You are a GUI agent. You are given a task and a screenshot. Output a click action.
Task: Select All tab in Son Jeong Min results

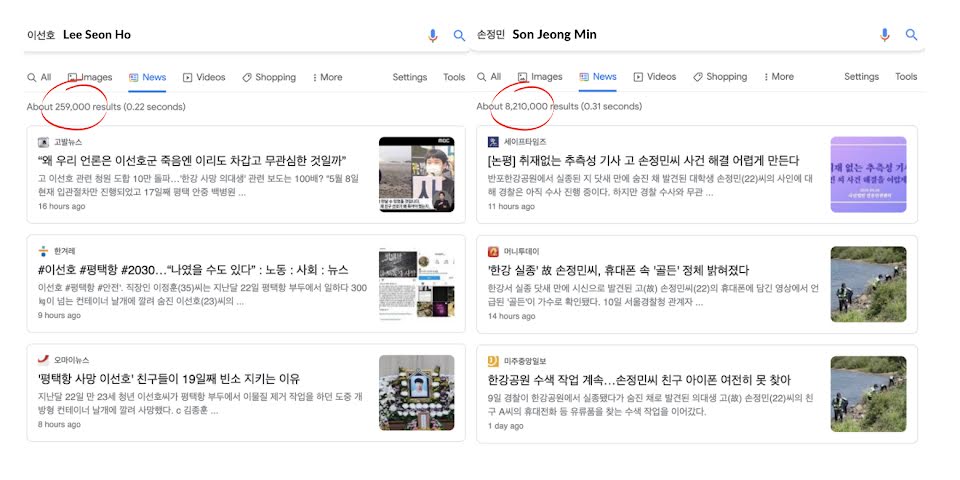[x=489, y=77]
